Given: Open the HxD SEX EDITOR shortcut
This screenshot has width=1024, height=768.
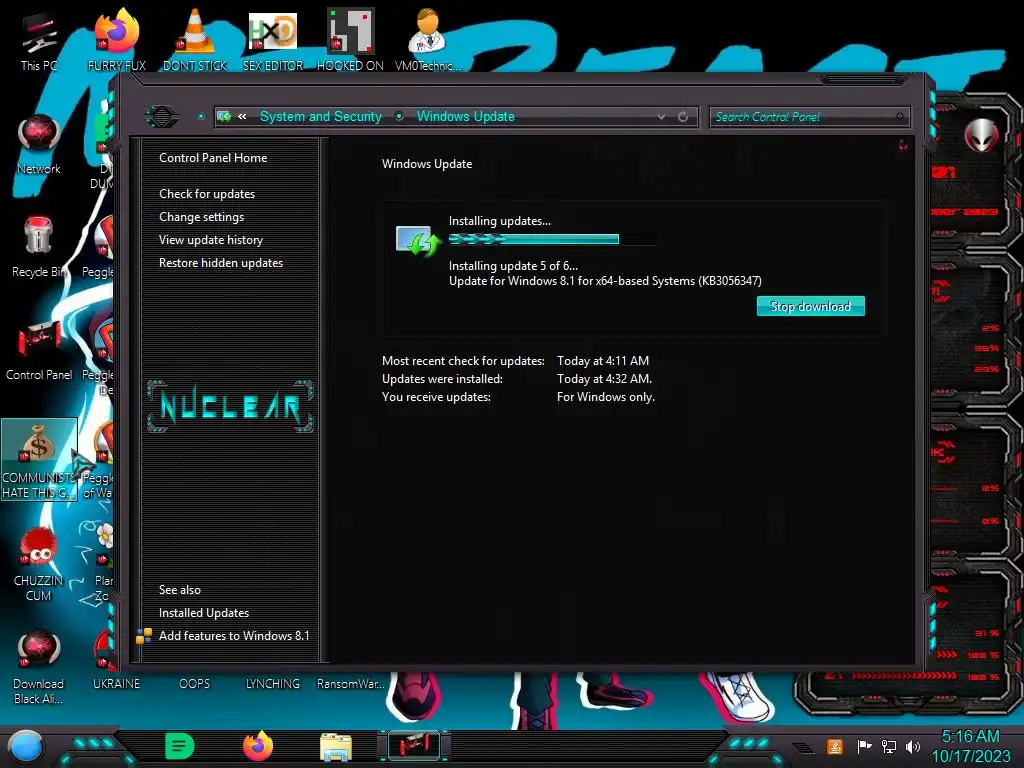Looking at the screenshot, I should pyautogui.click(x=273, y=40).
